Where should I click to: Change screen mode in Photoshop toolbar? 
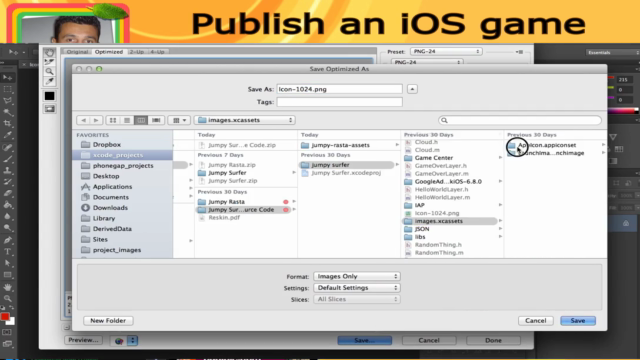coord(7,344)
